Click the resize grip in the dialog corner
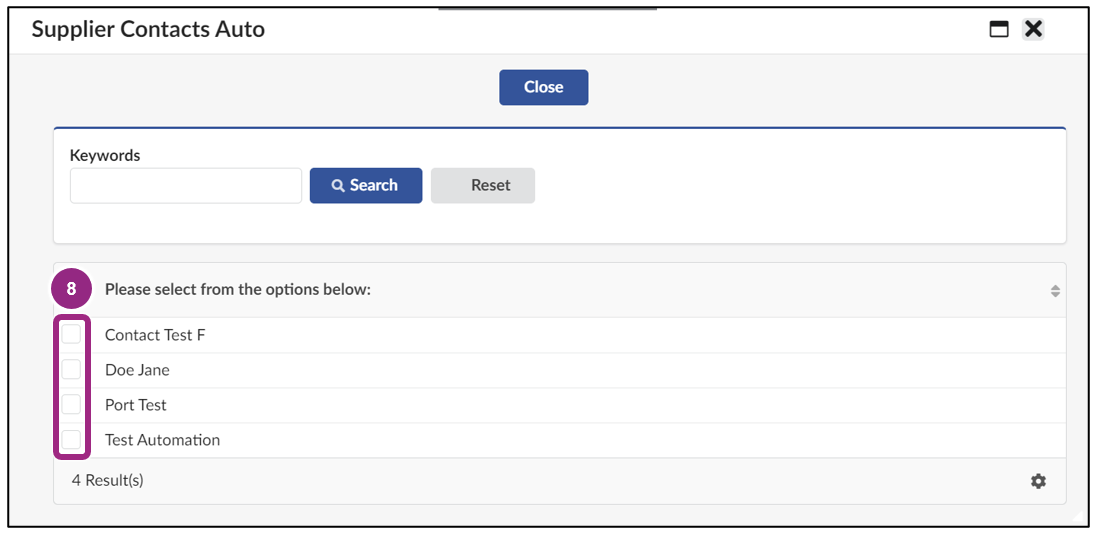This screenshot has height=533, width=1107. point(1077,516)
